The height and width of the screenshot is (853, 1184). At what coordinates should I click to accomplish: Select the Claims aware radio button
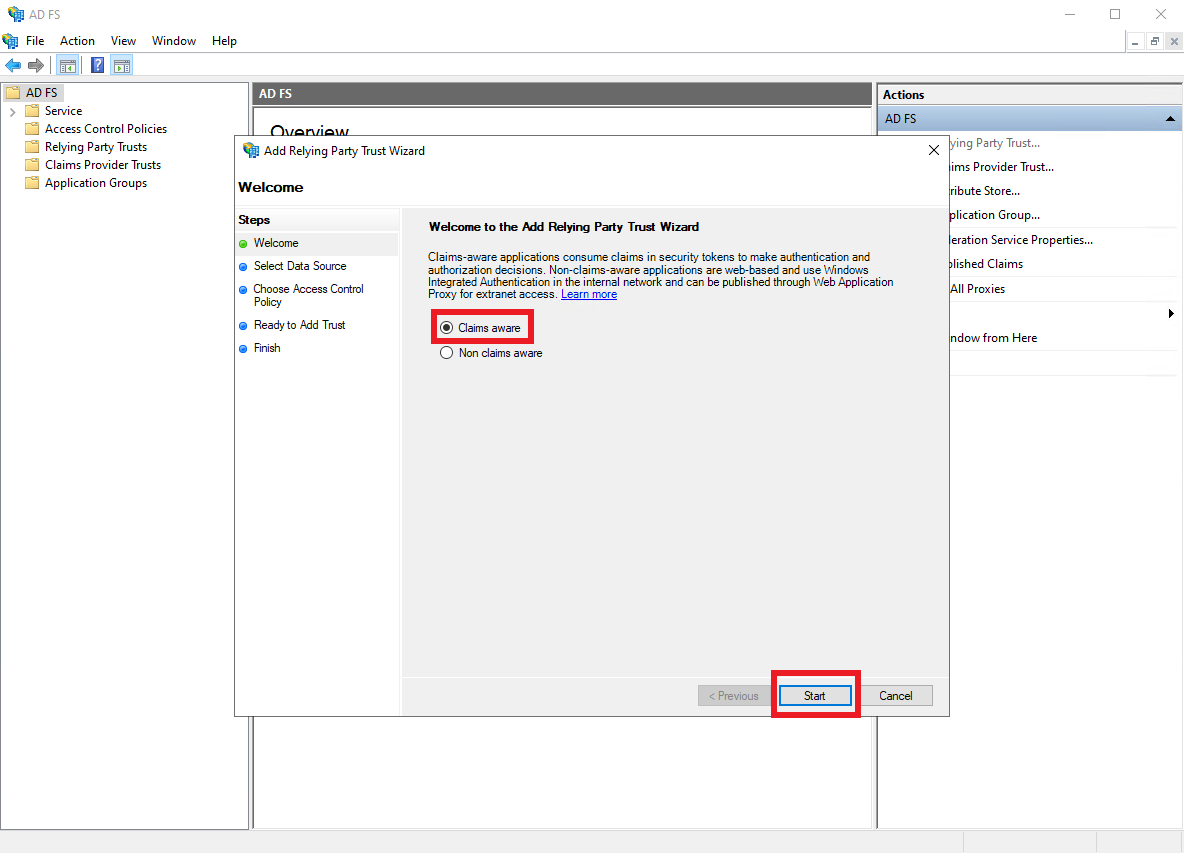coord(447,328)
